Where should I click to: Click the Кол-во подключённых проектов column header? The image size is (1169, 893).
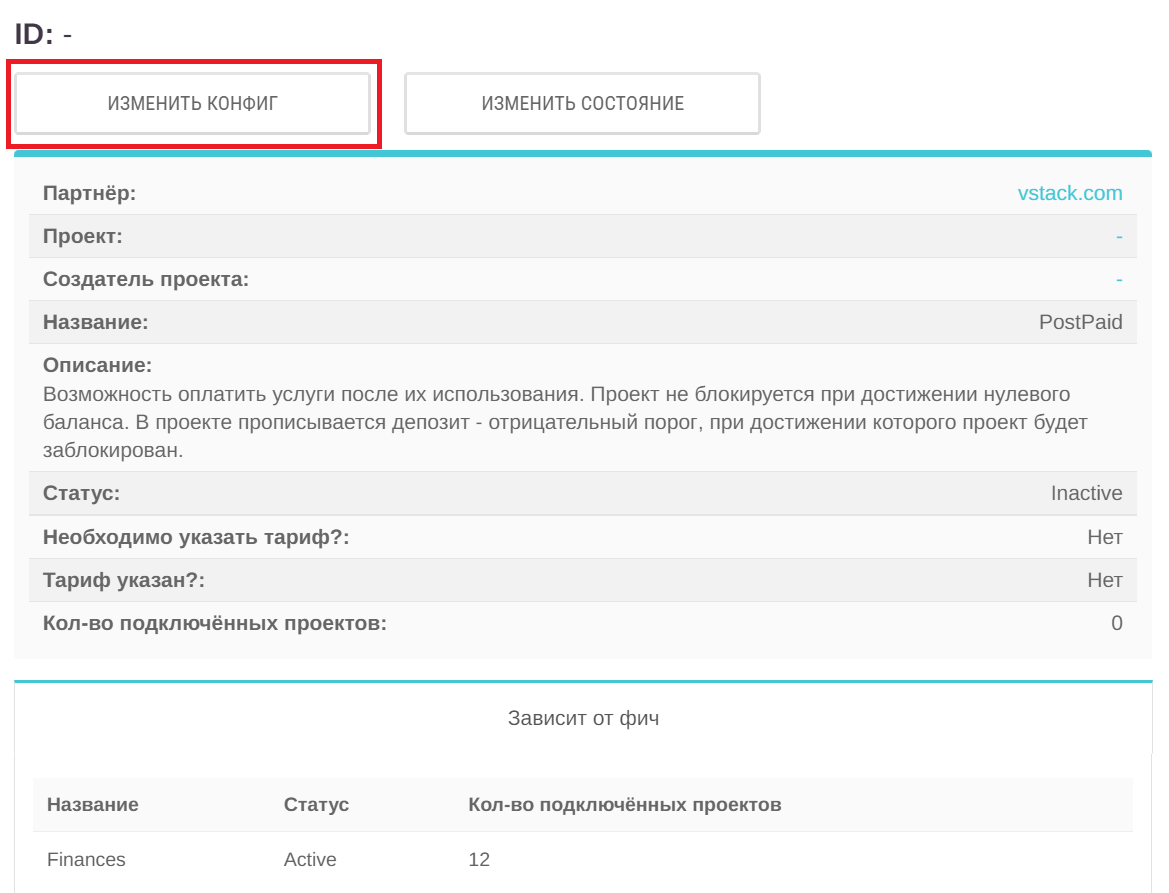[x=624, y=804]
